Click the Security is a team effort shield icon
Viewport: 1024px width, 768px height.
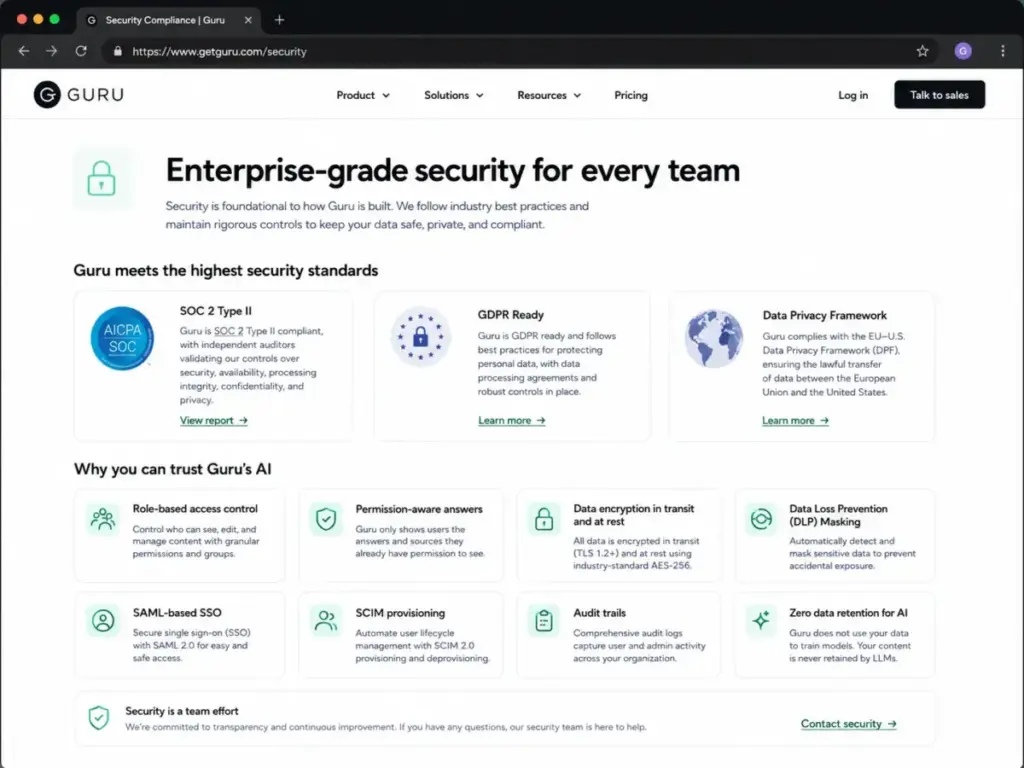[99, 718]
